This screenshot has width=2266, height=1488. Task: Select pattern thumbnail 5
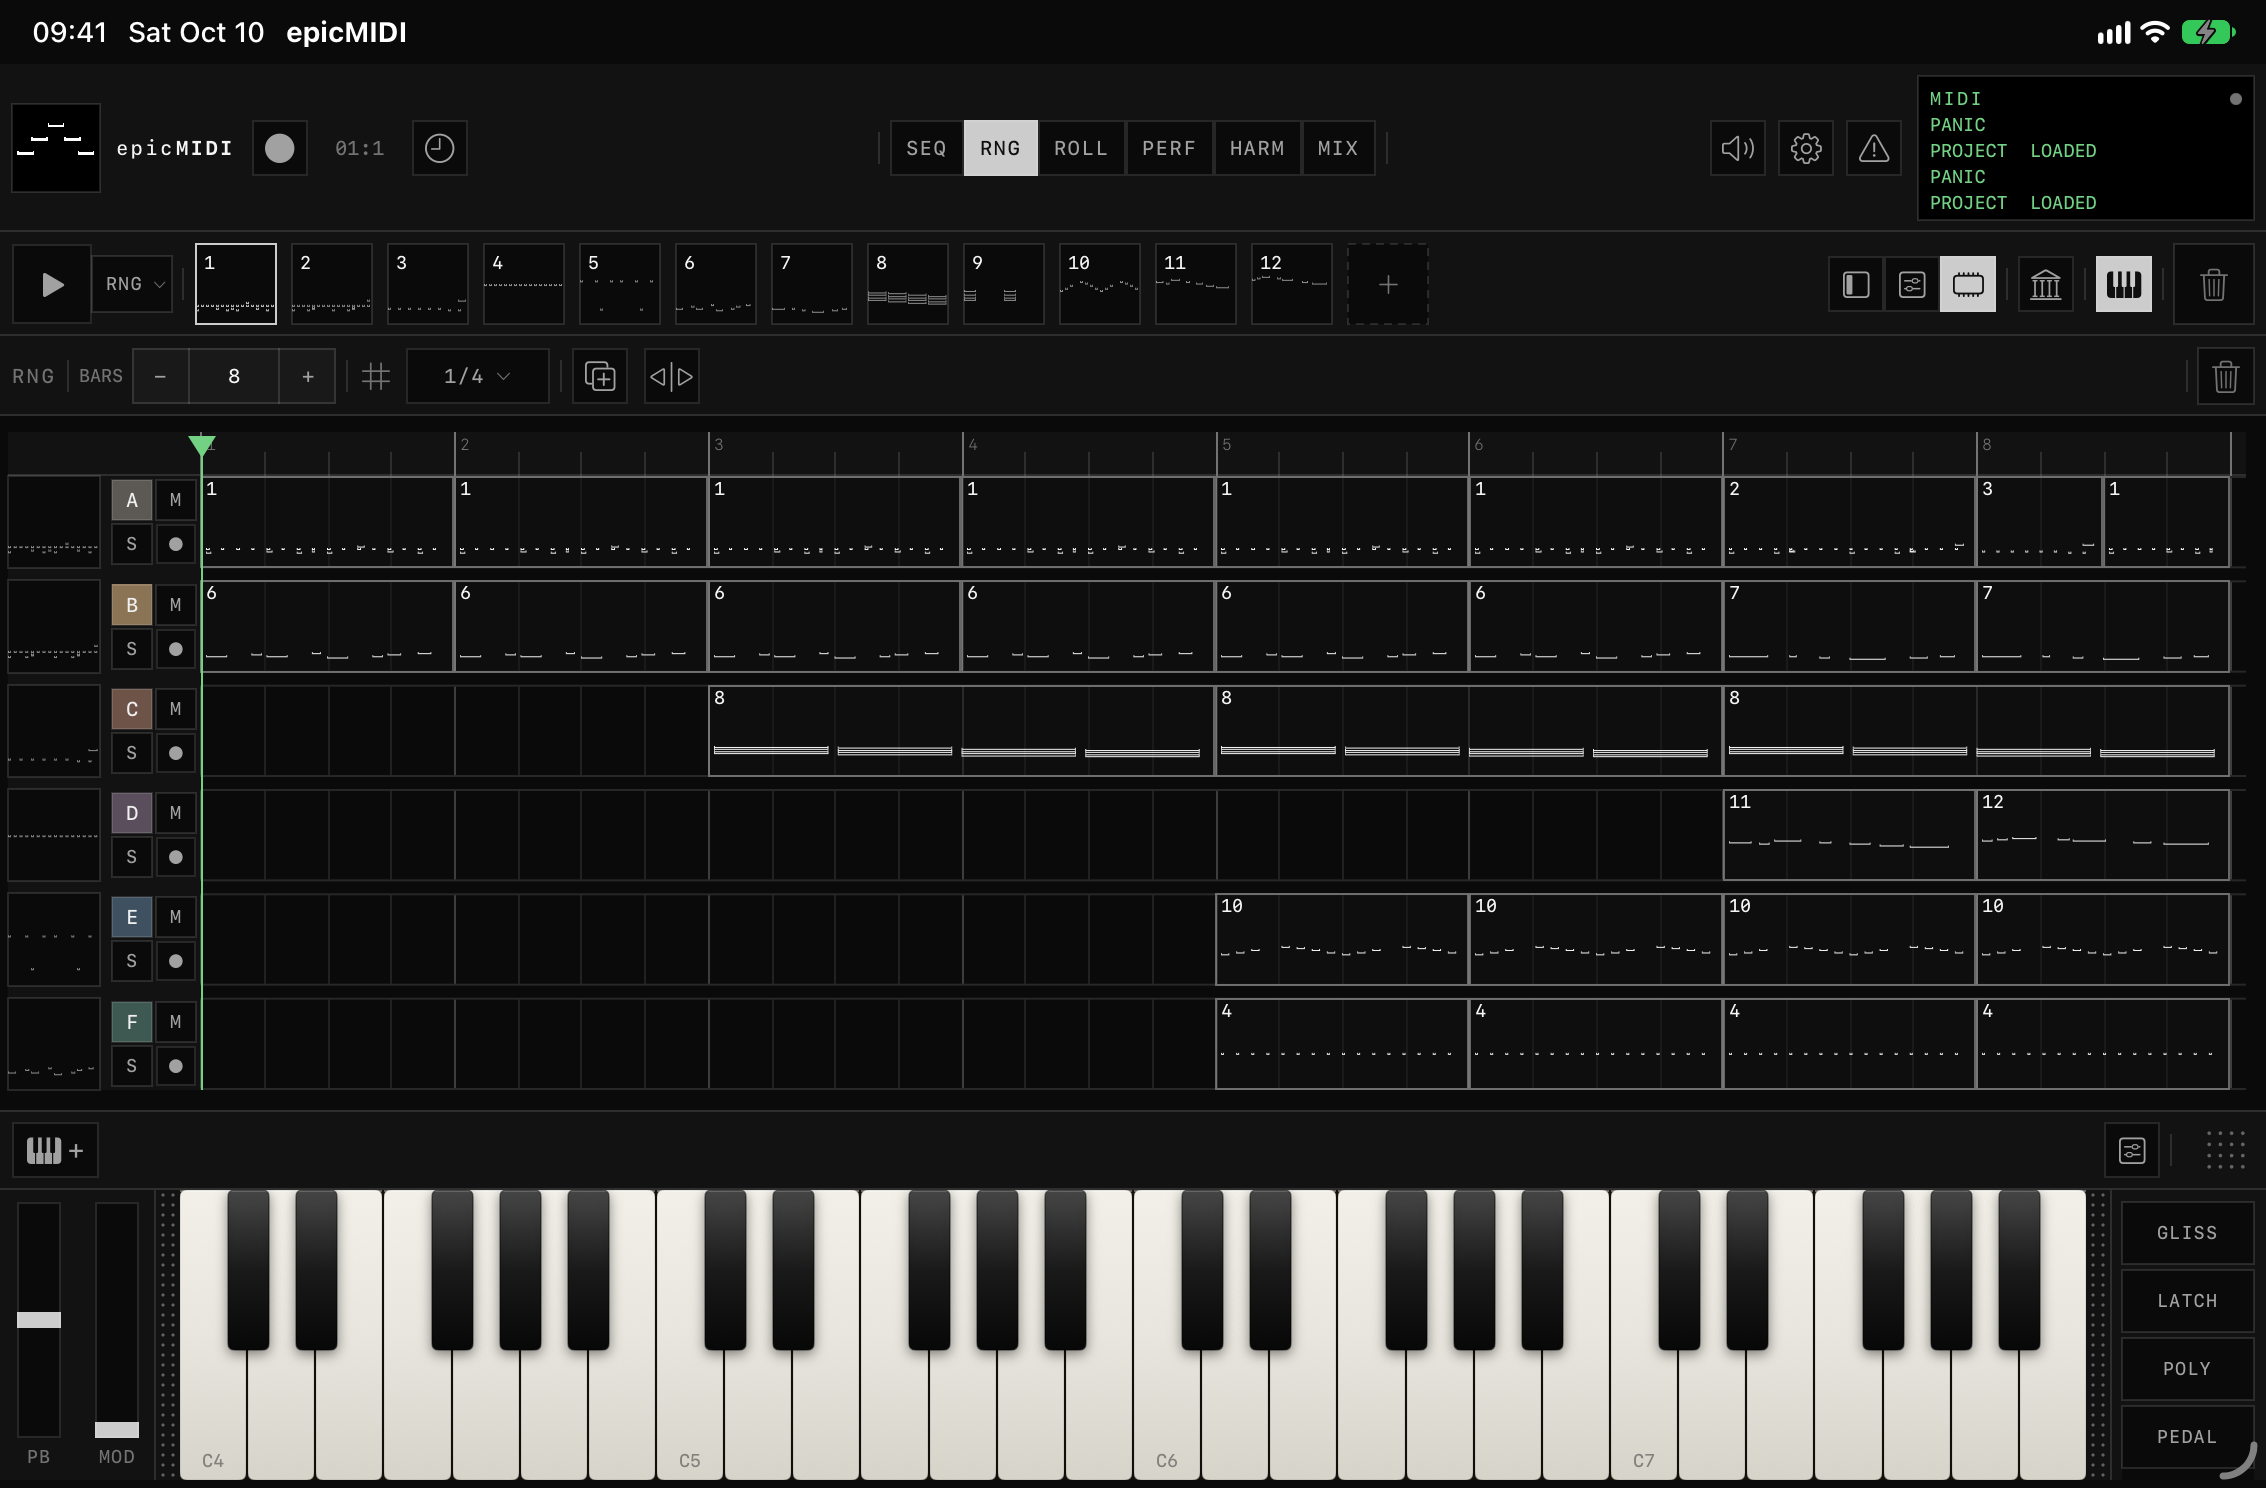[620, 284]
